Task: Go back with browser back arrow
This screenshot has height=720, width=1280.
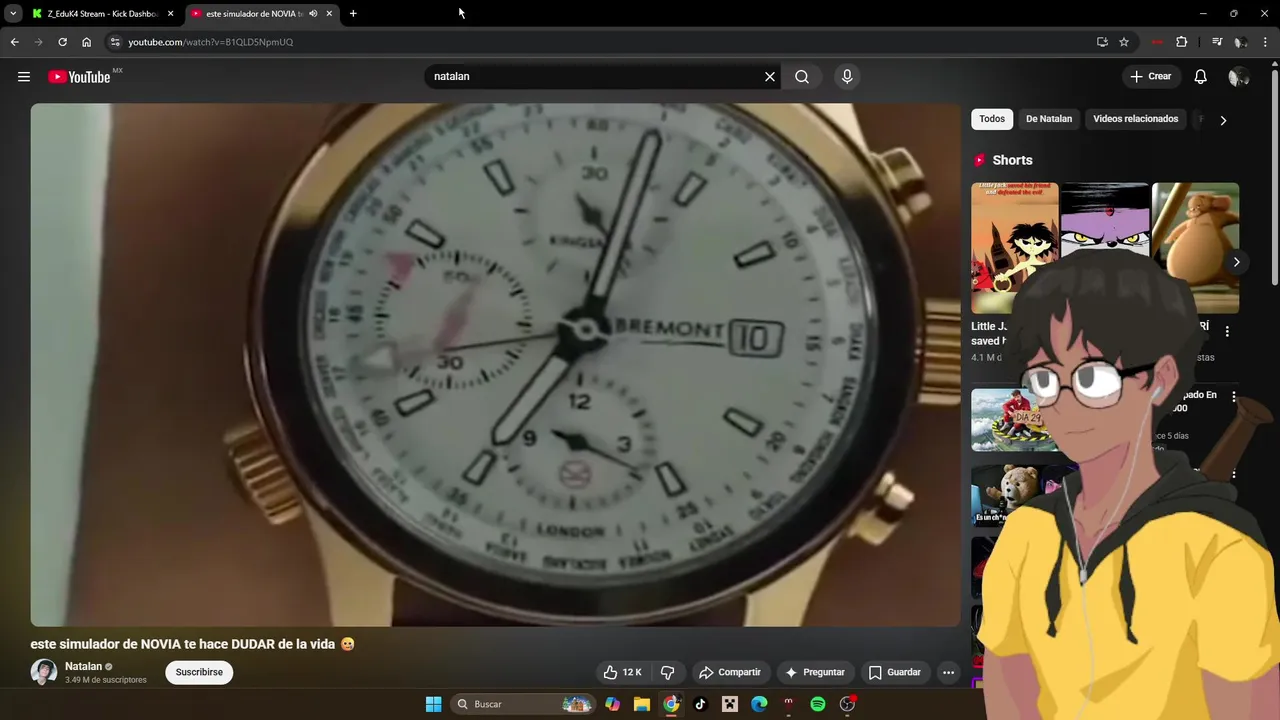Action: [x=14, y=42]
